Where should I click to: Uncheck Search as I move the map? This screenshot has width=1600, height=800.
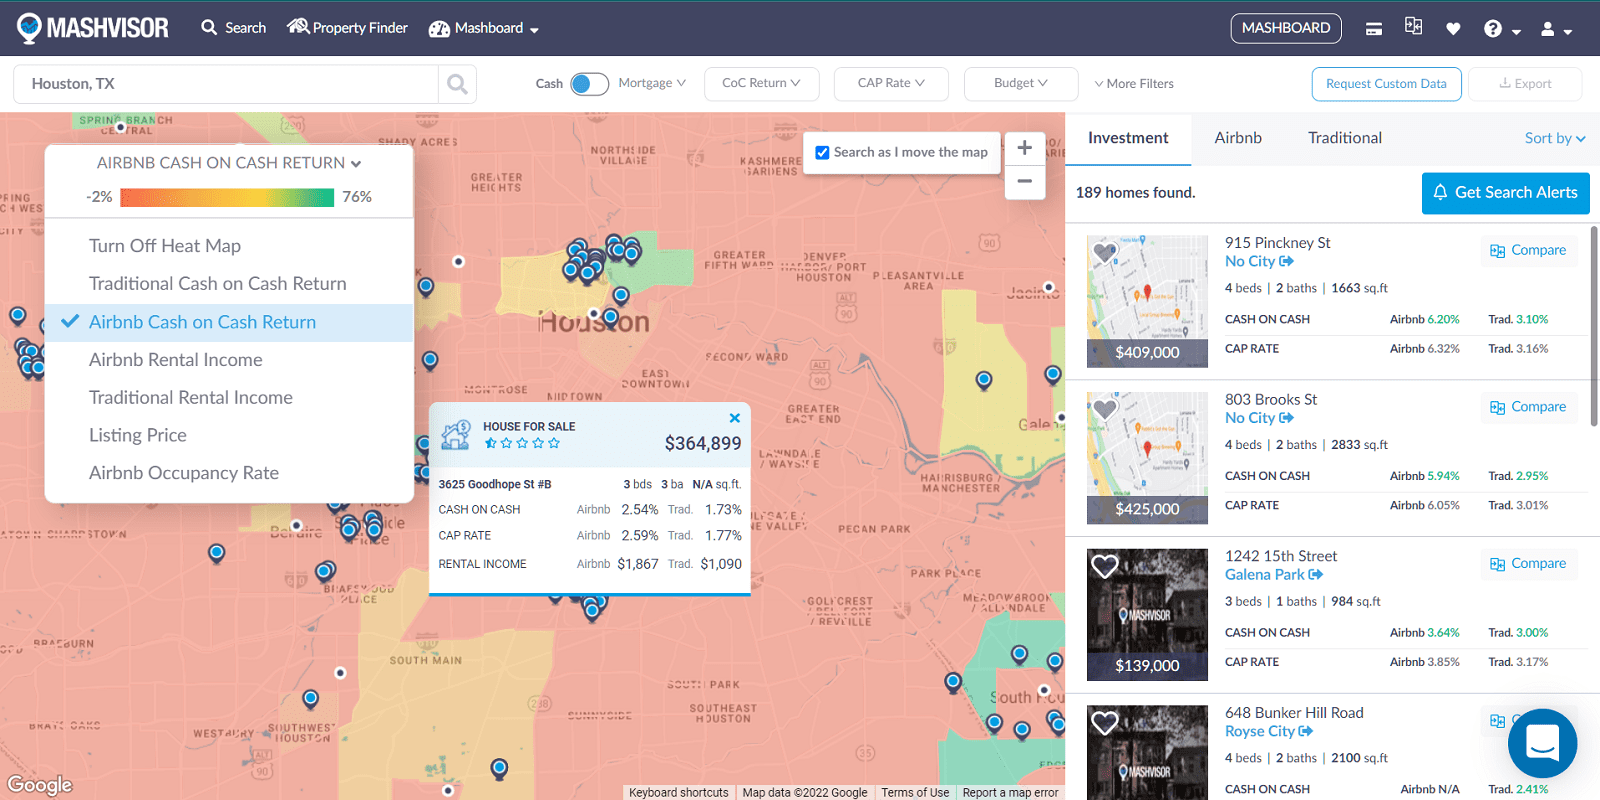coord(822,153)
